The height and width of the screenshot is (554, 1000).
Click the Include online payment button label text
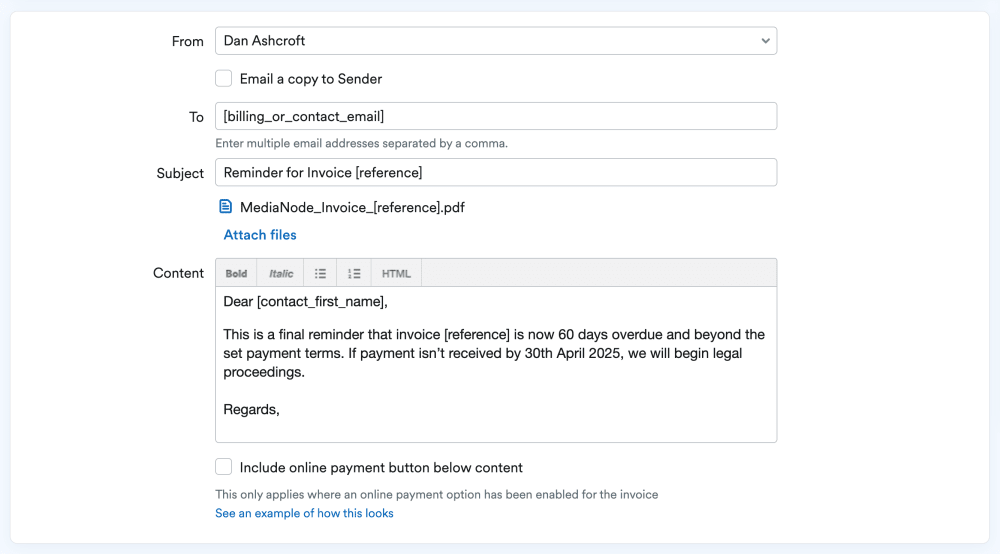381,468
